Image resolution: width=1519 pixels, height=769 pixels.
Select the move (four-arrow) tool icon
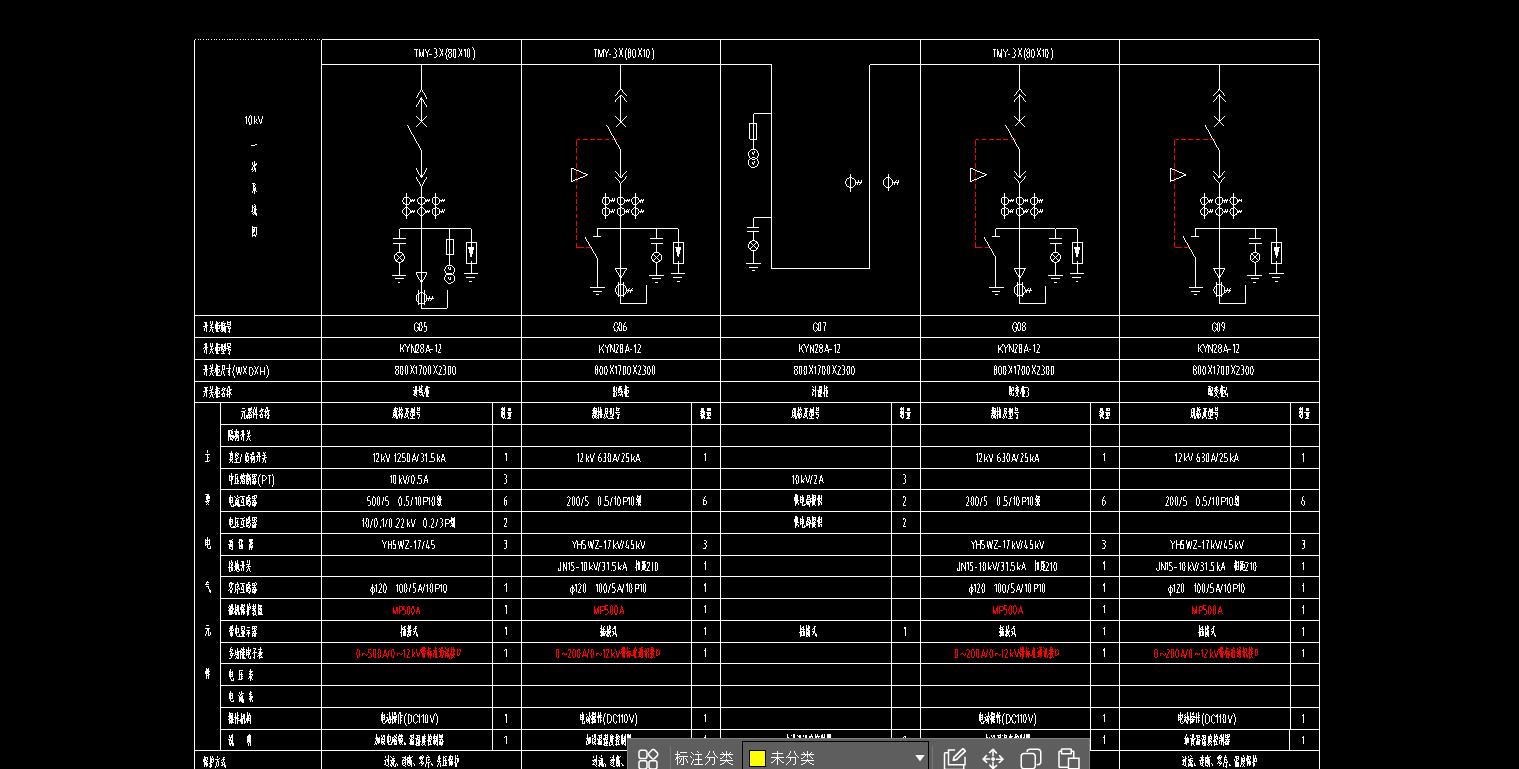tap(992, 759)
